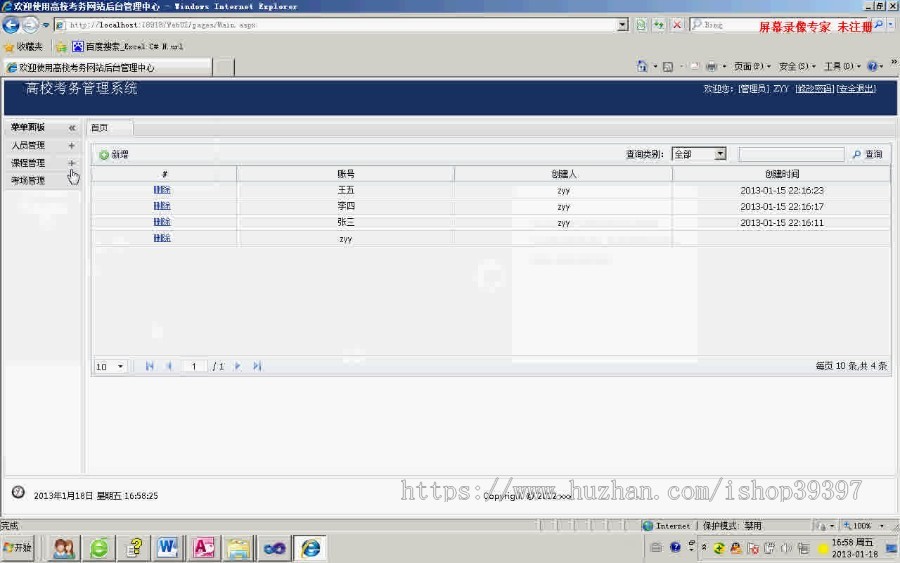Select the 李四 account cell
The width and height of the screenshot is (900, 563).
pos(346,206)
